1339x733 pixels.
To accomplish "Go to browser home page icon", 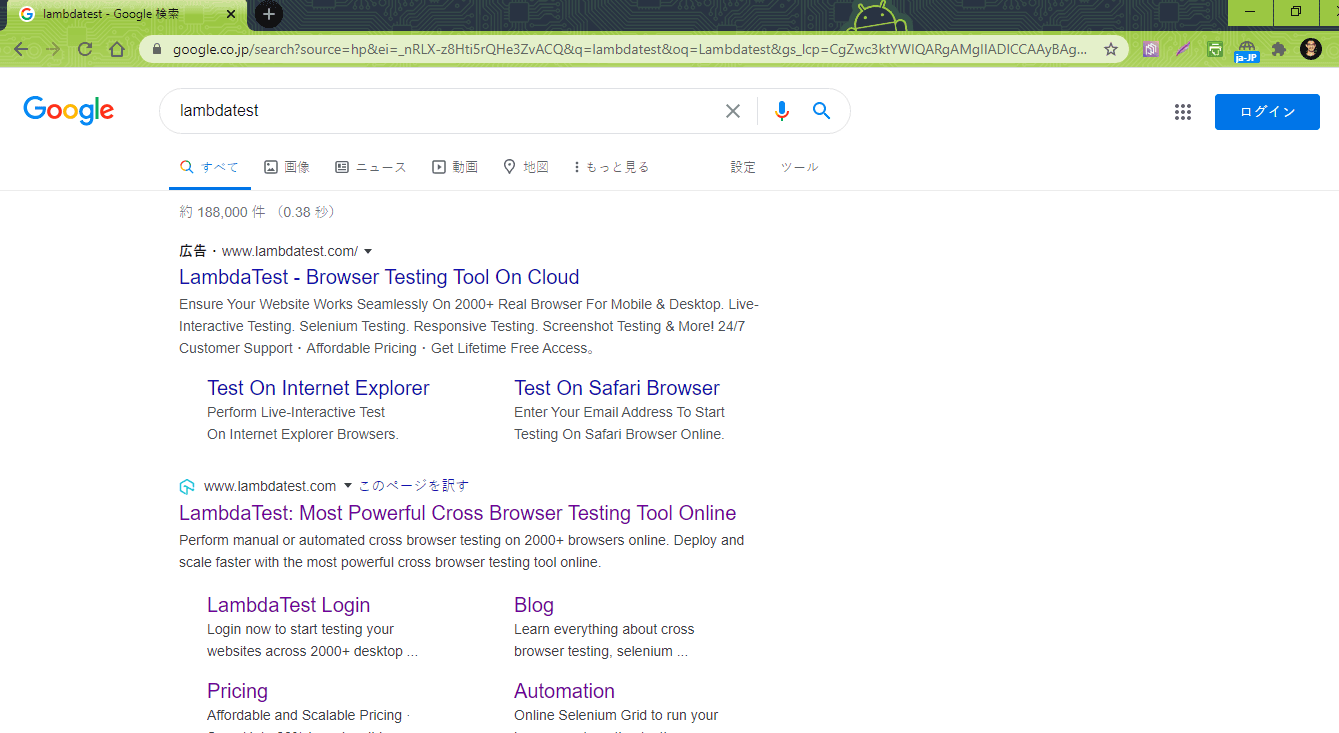I will [117, 49].
